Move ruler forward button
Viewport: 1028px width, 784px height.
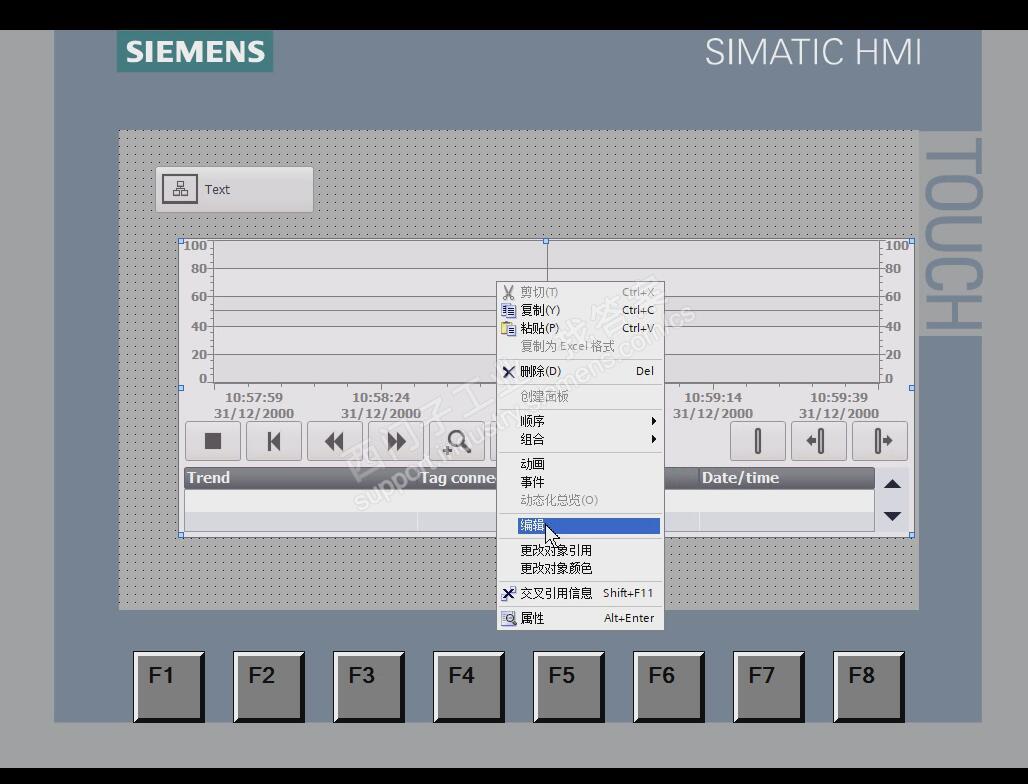pos(880,441)
